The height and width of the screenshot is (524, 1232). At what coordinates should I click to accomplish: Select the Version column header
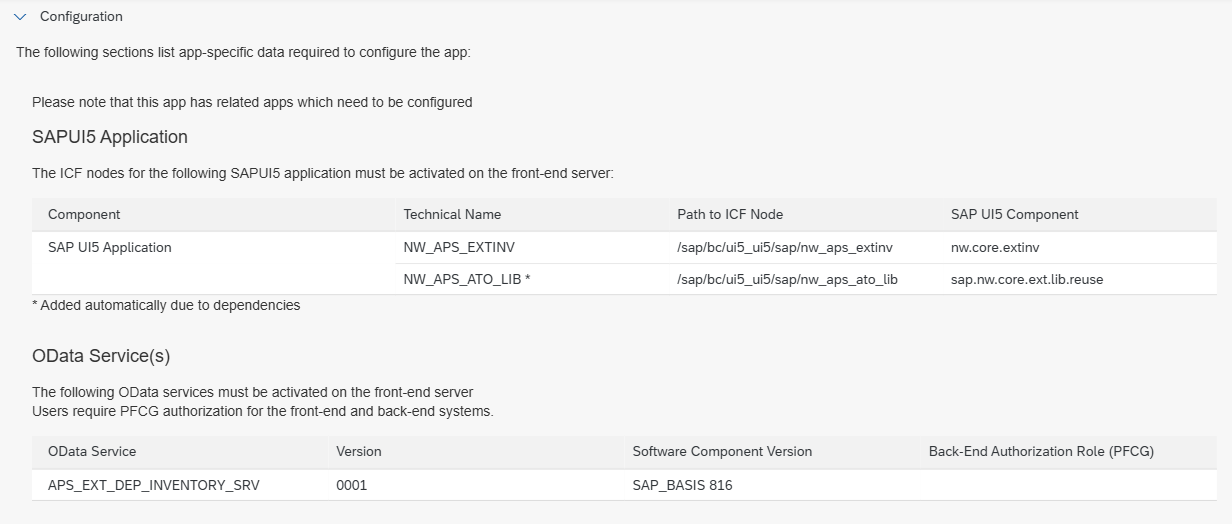[x=359, y=452]
